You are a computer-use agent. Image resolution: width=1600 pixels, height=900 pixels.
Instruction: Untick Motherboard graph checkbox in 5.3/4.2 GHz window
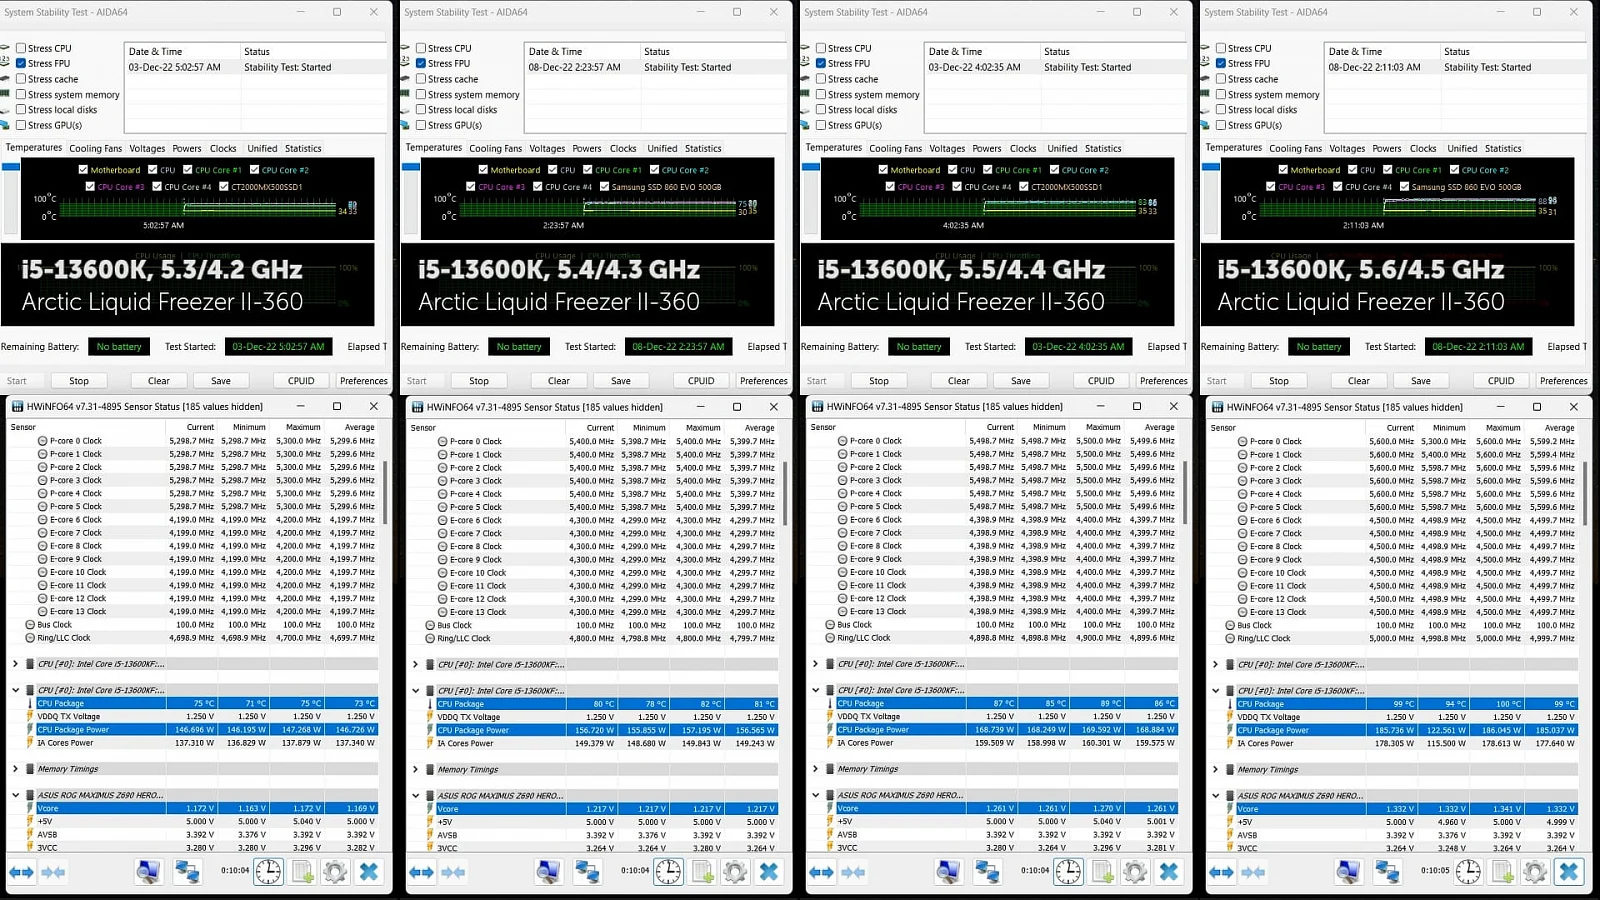pos(83,170)
